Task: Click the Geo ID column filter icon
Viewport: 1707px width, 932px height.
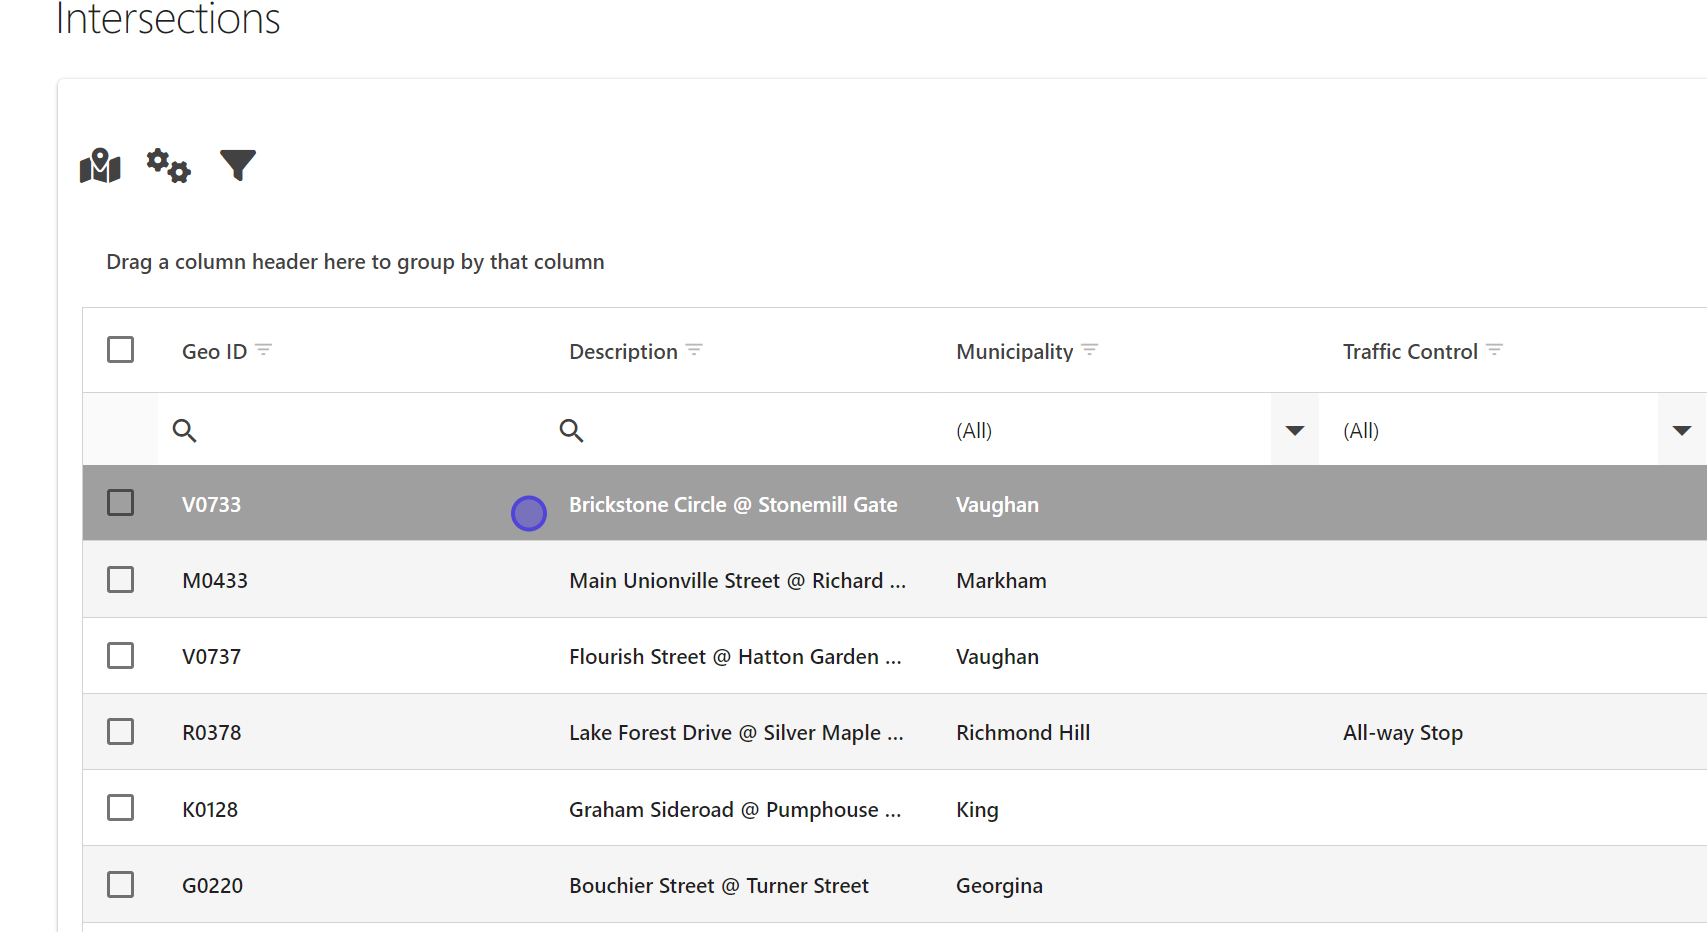Action: 264,350
